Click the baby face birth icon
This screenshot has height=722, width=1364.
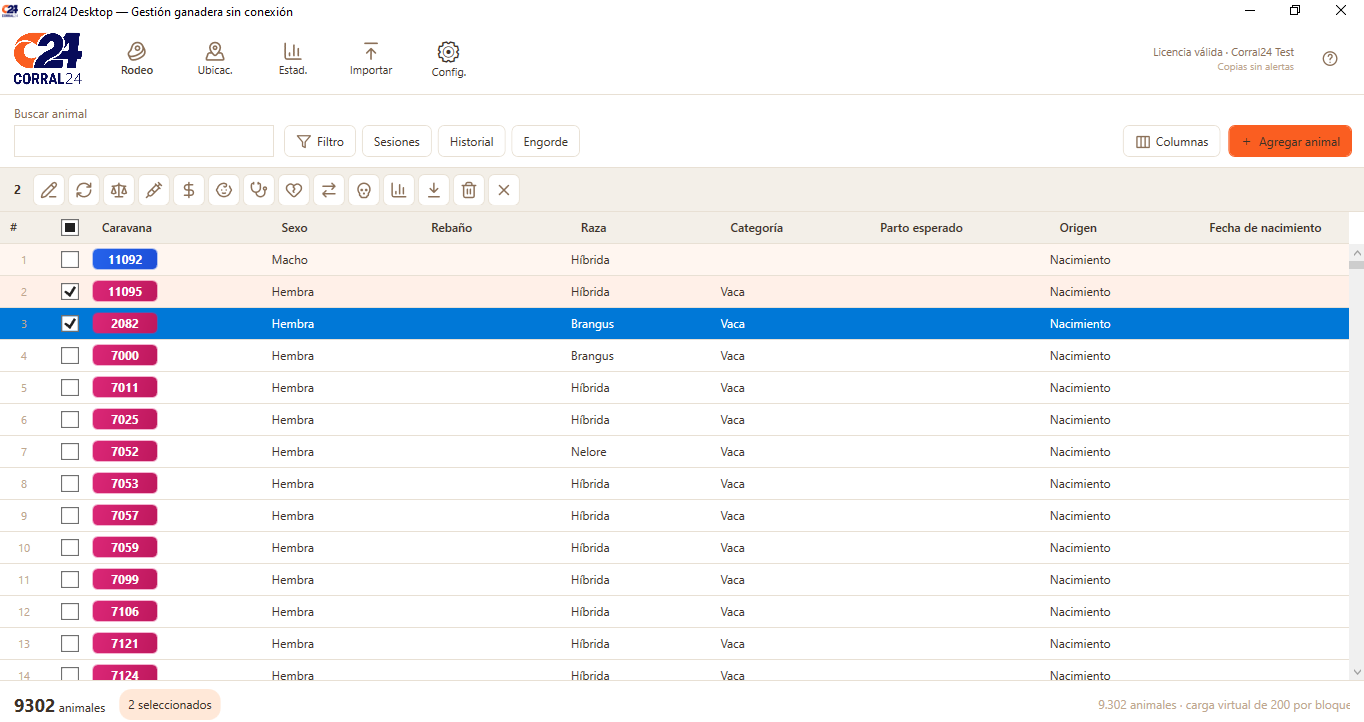click(x=224, y=190)
